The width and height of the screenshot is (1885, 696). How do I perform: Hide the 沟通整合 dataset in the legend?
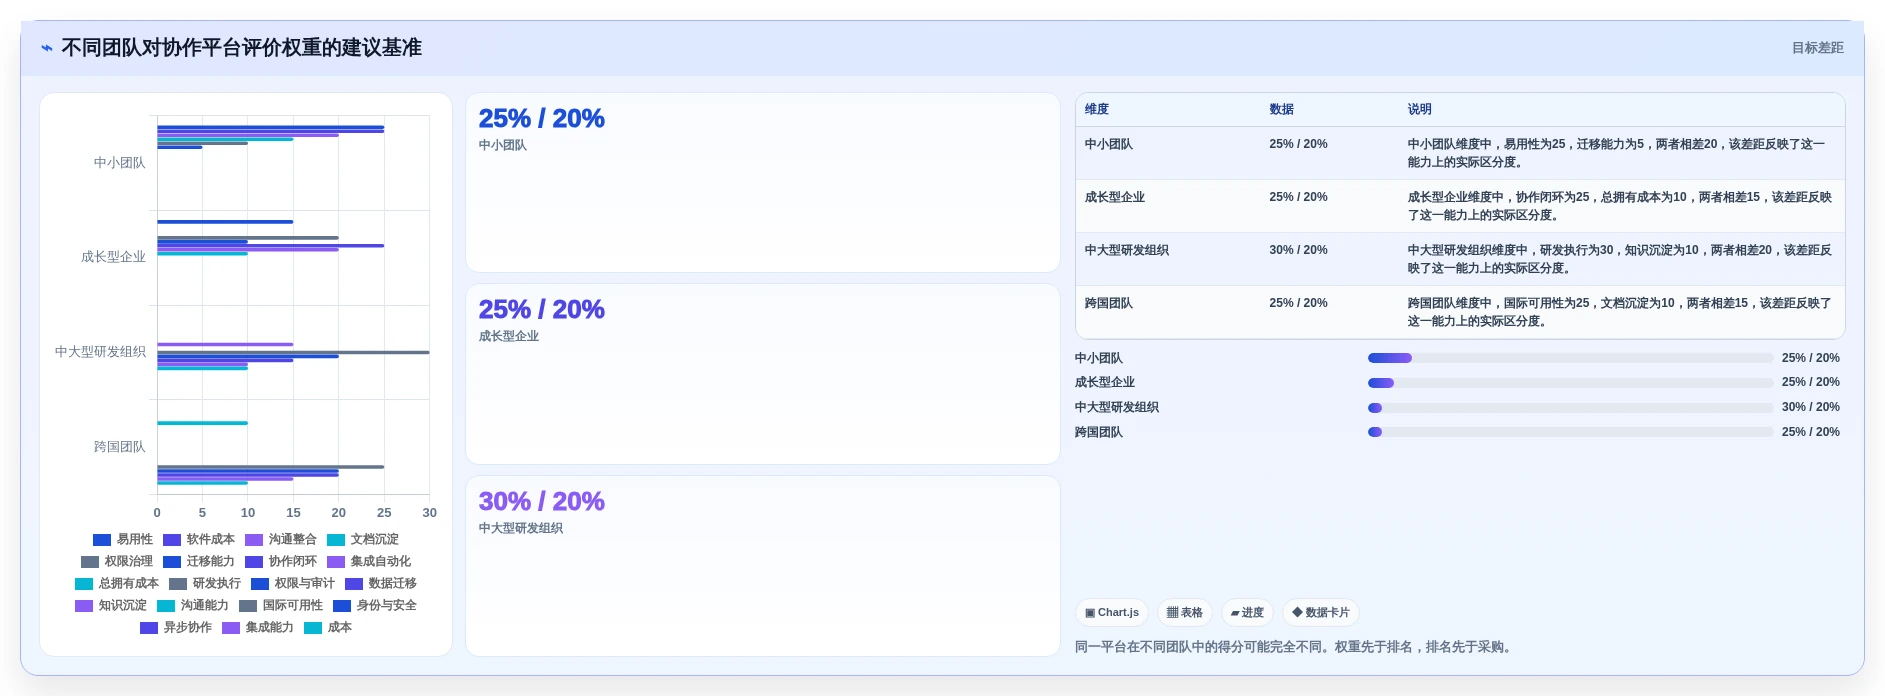281,539
